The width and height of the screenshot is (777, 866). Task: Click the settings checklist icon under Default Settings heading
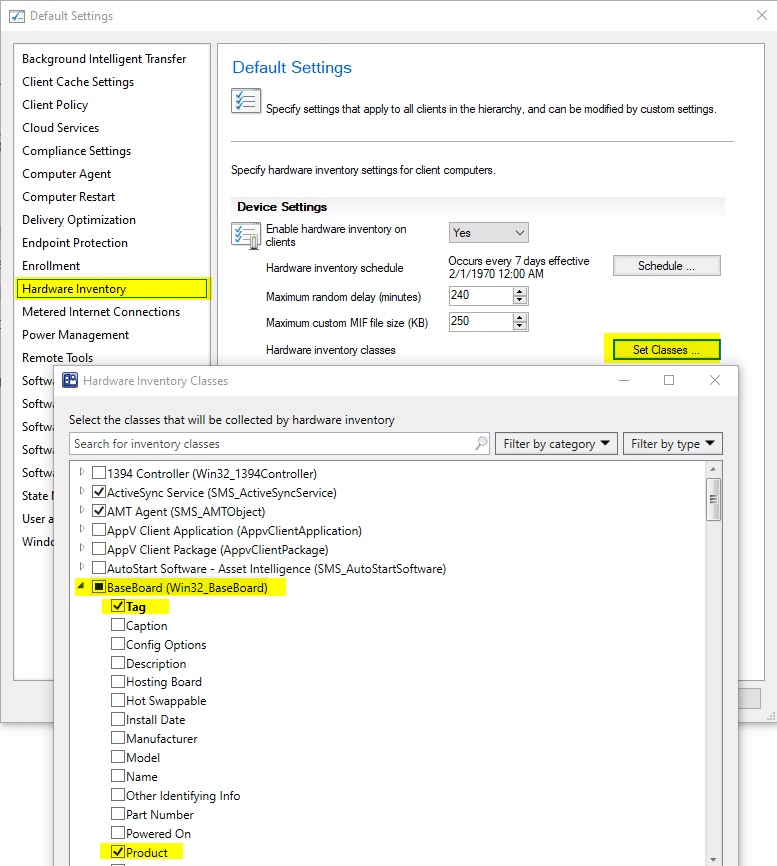coord(245,102)
